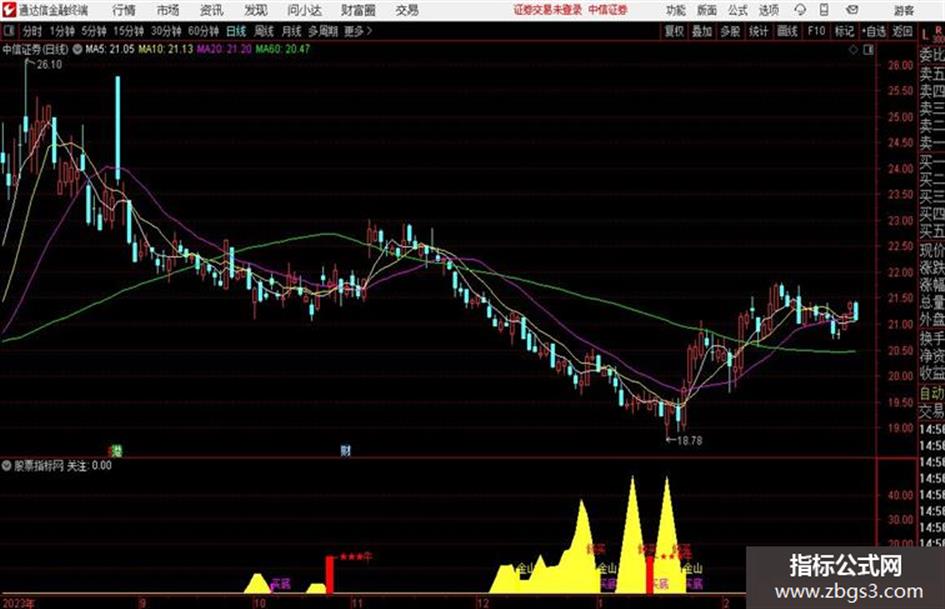
Task: Click the 返回 back button
Action: point(902,31)
